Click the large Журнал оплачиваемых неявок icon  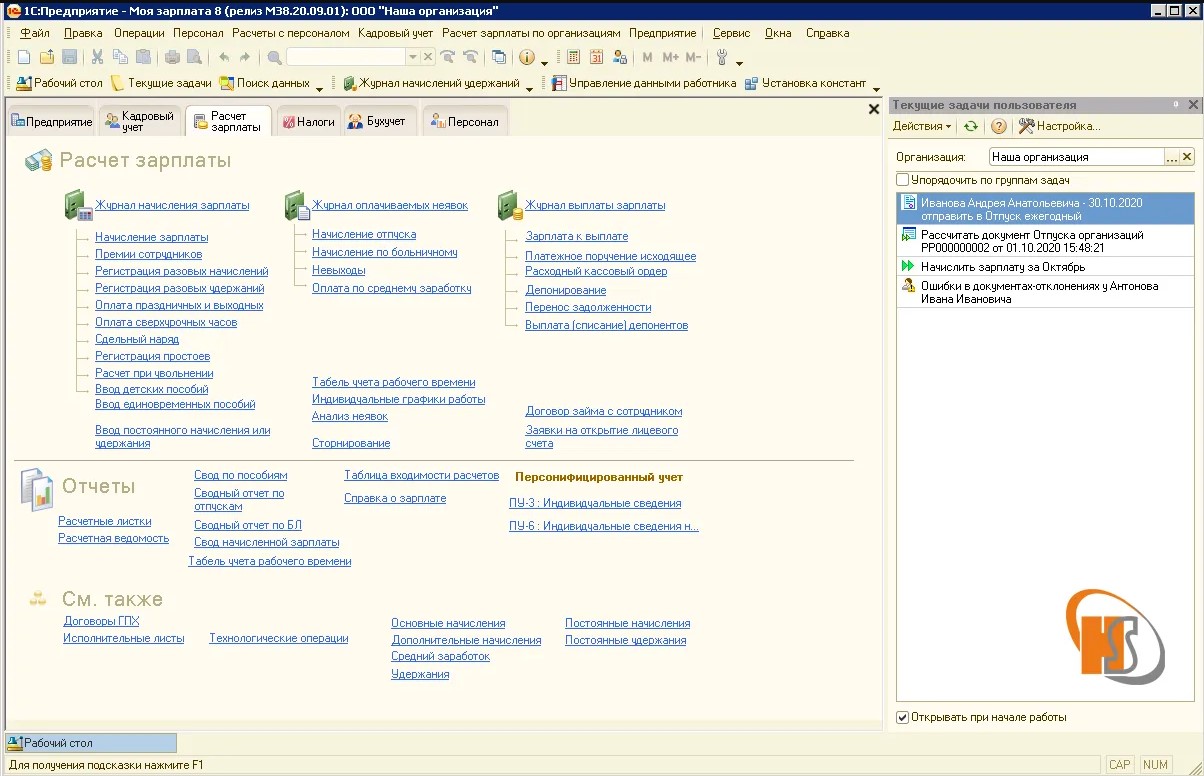(297, 205)
